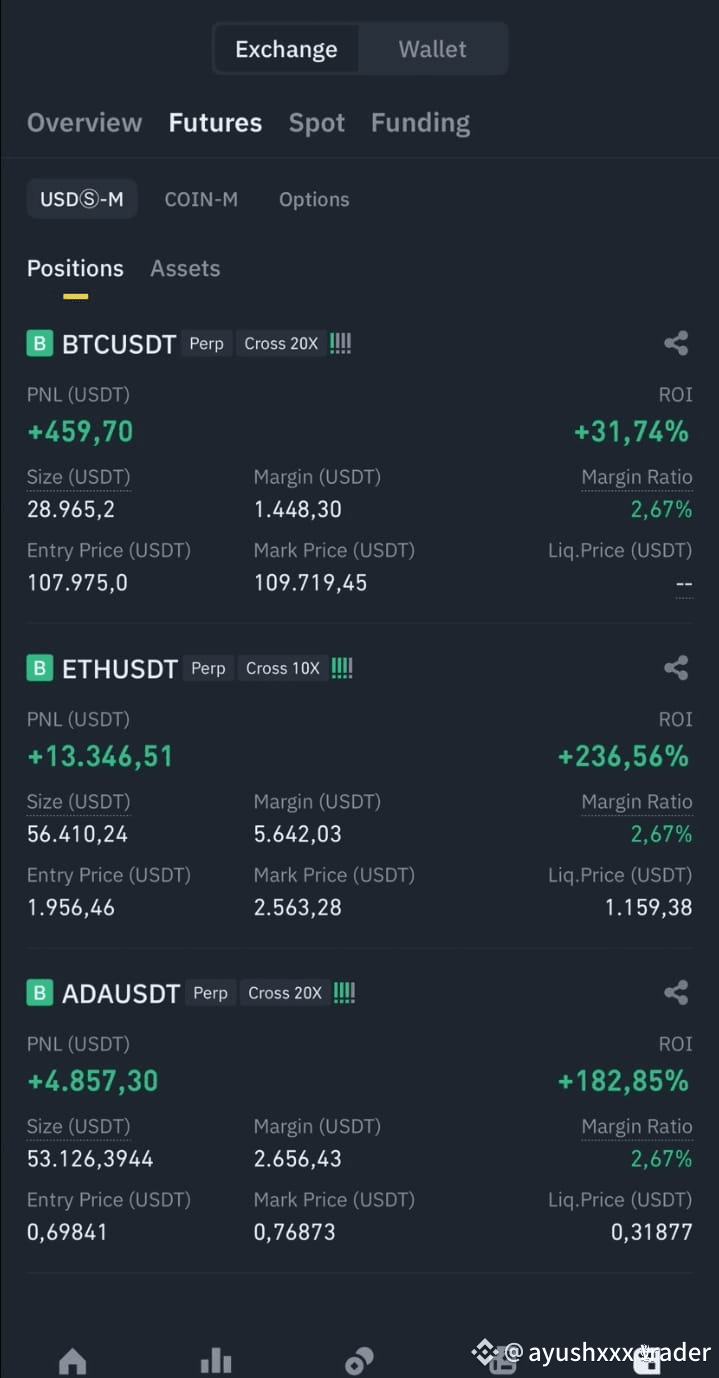
Task: Select the USDⓈ-M market type
Action: 82,199
